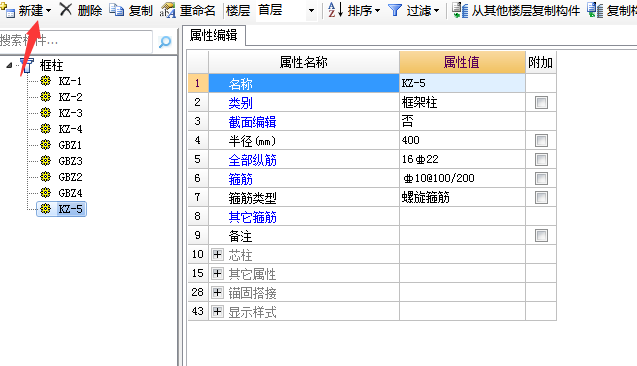Screen dimensions: 637x366
Task: Click the 名称 row label
Action: point(240,84)
